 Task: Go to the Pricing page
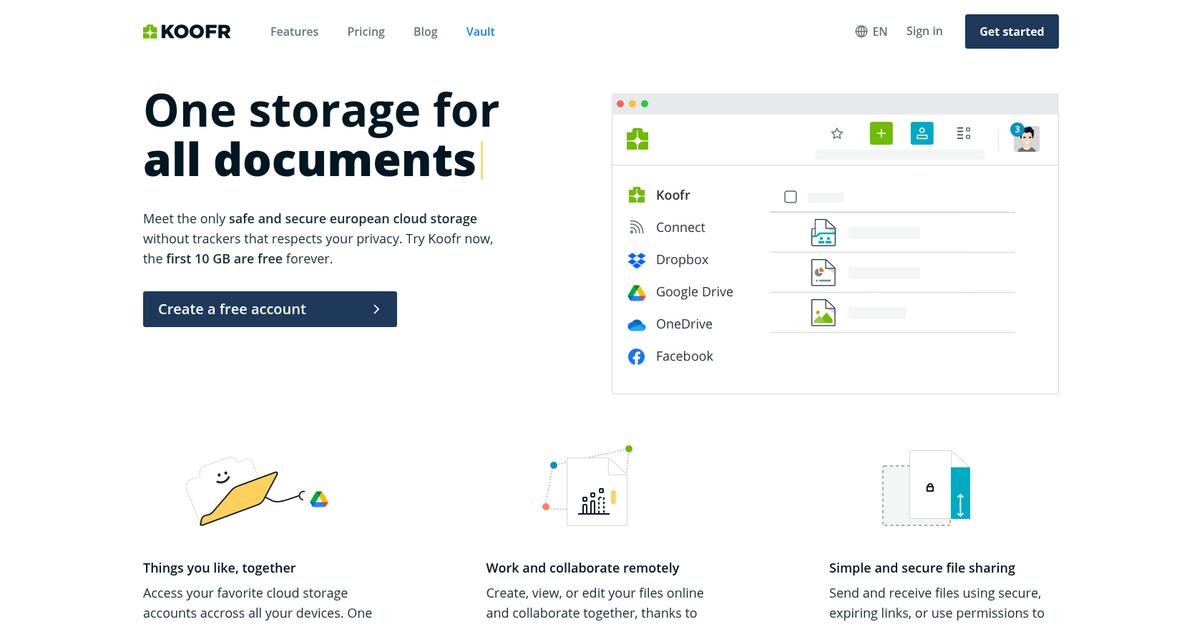click(366, 31)
